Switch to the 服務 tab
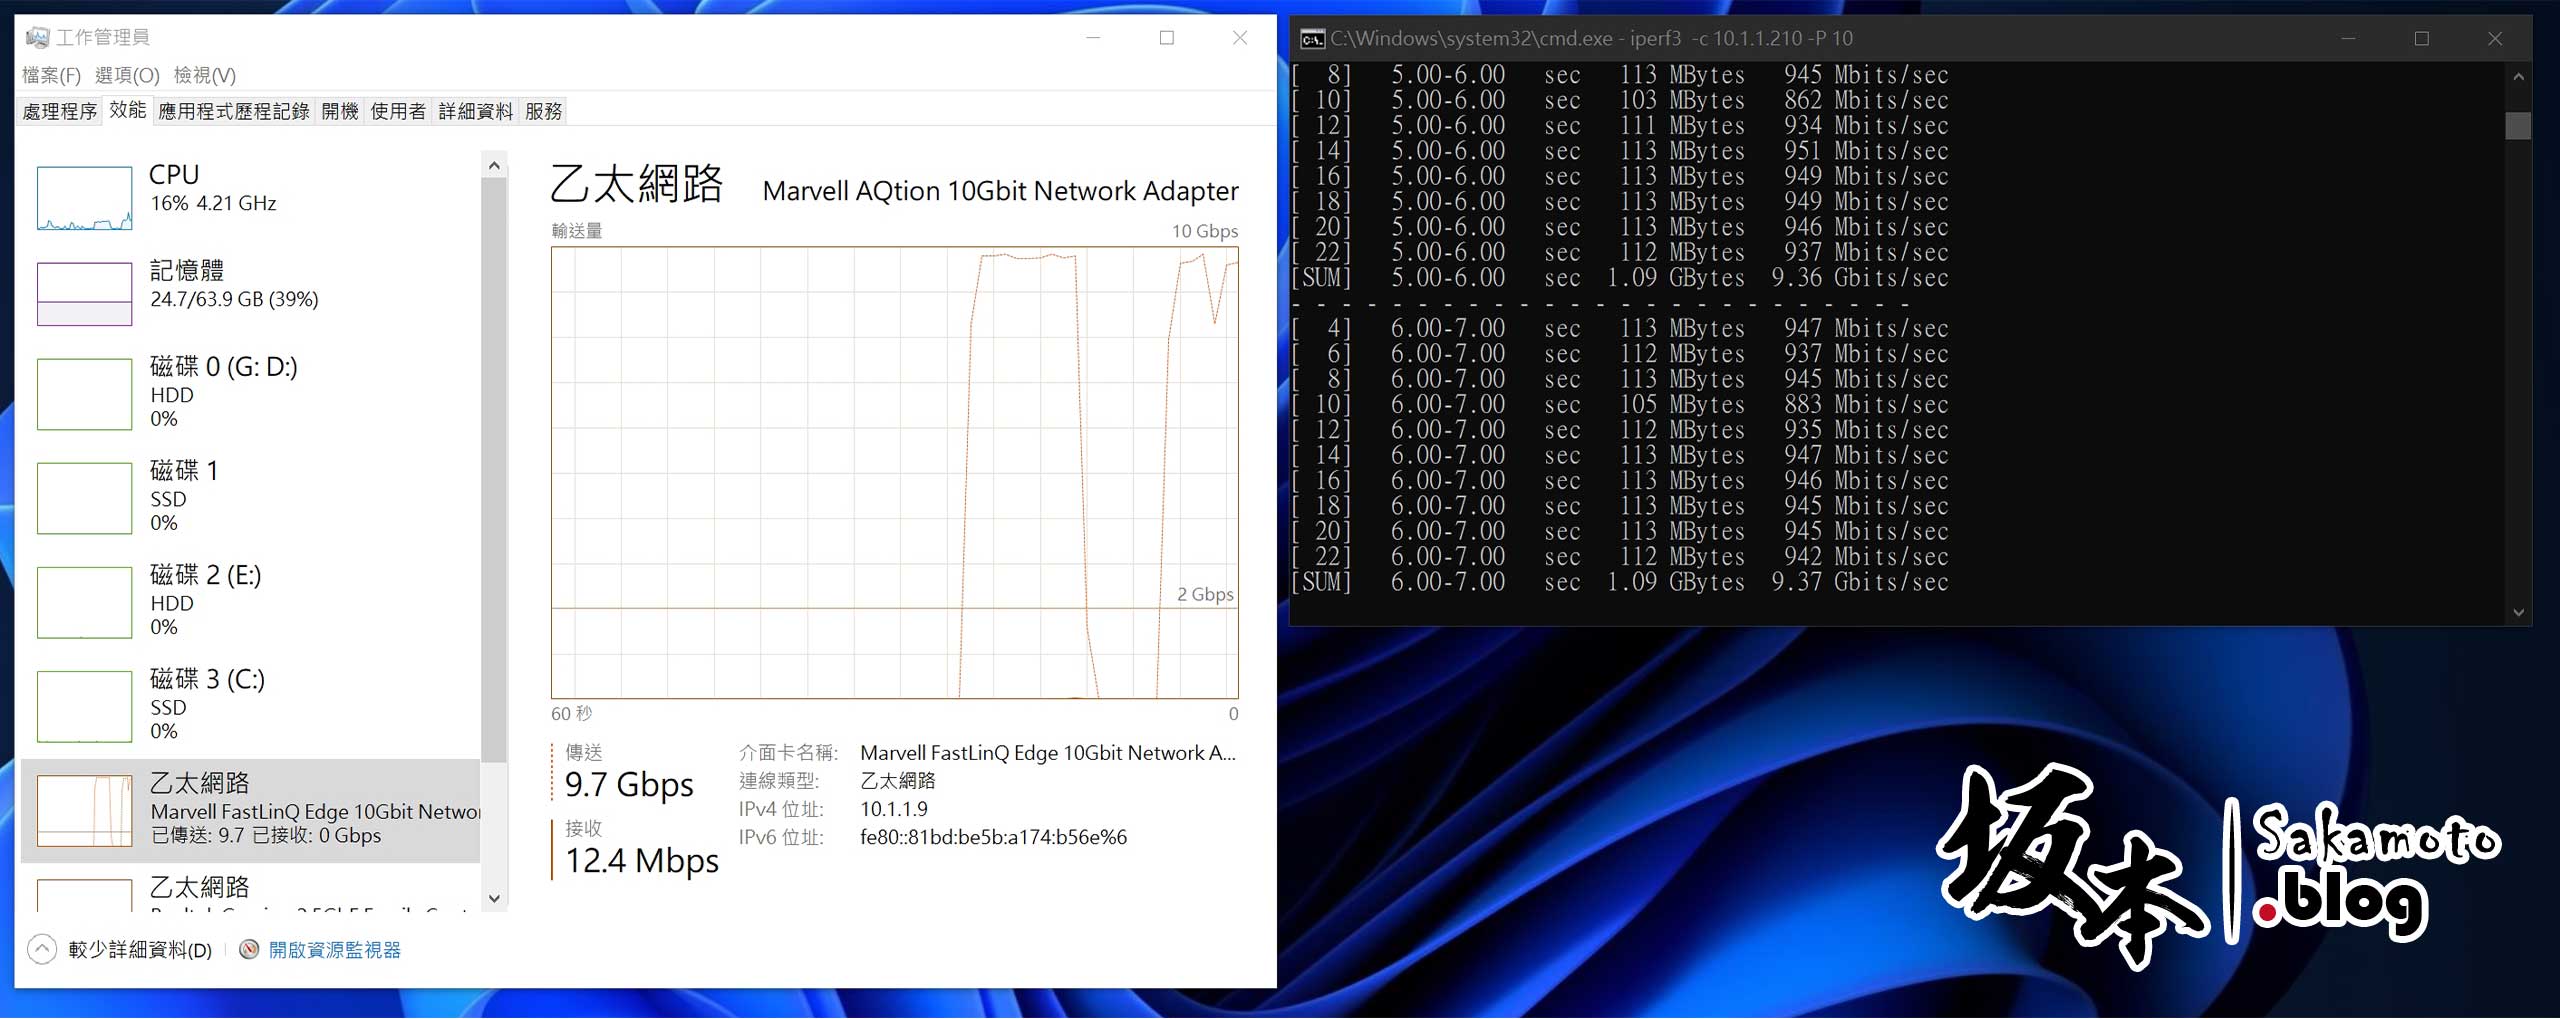 544,111
